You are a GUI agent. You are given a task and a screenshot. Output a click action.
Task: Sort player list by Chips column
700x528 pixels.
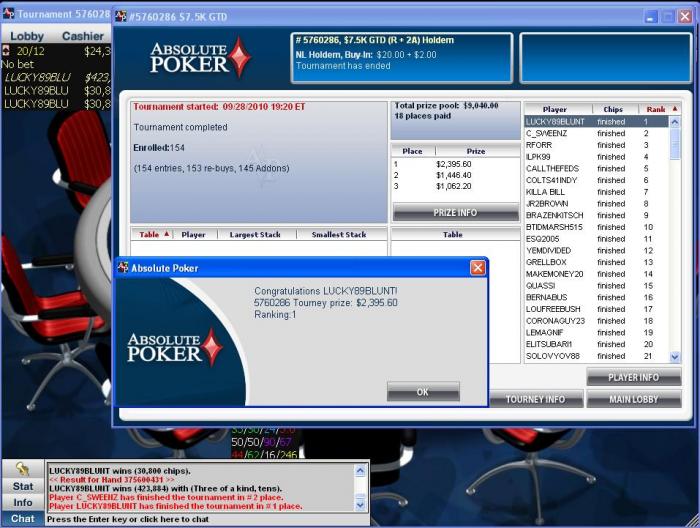pos(613,109)
